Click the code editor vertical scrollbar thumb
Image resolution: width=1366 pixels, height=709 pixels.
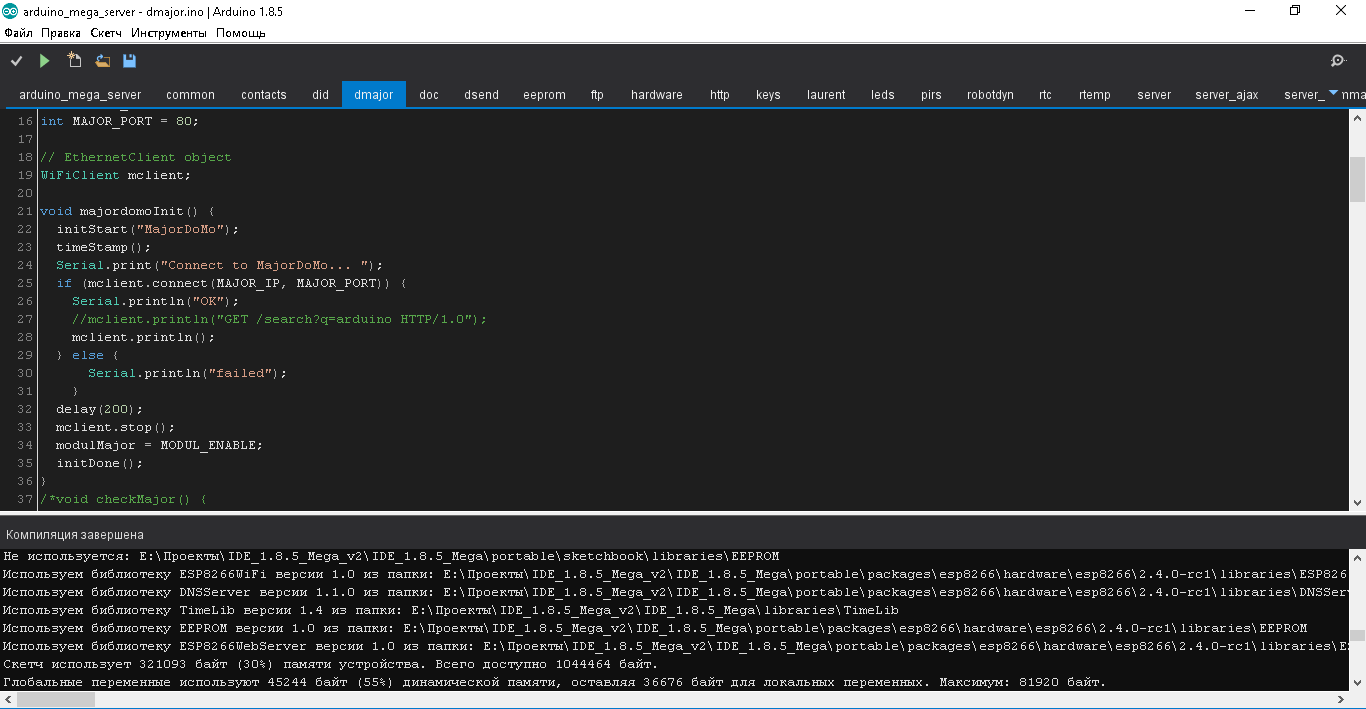[1357, 179]
